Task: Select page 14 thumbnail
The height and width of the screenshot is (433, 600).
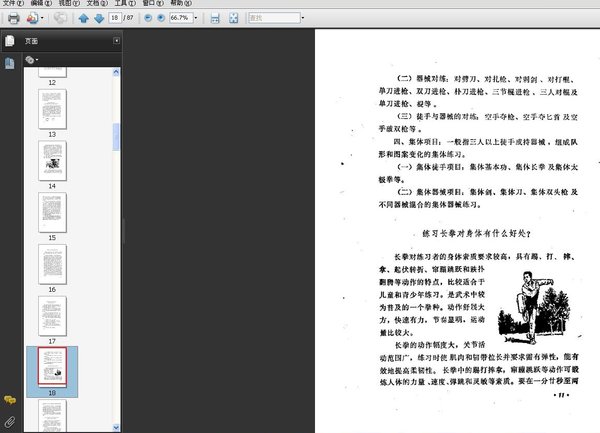Action: point(52,161)
